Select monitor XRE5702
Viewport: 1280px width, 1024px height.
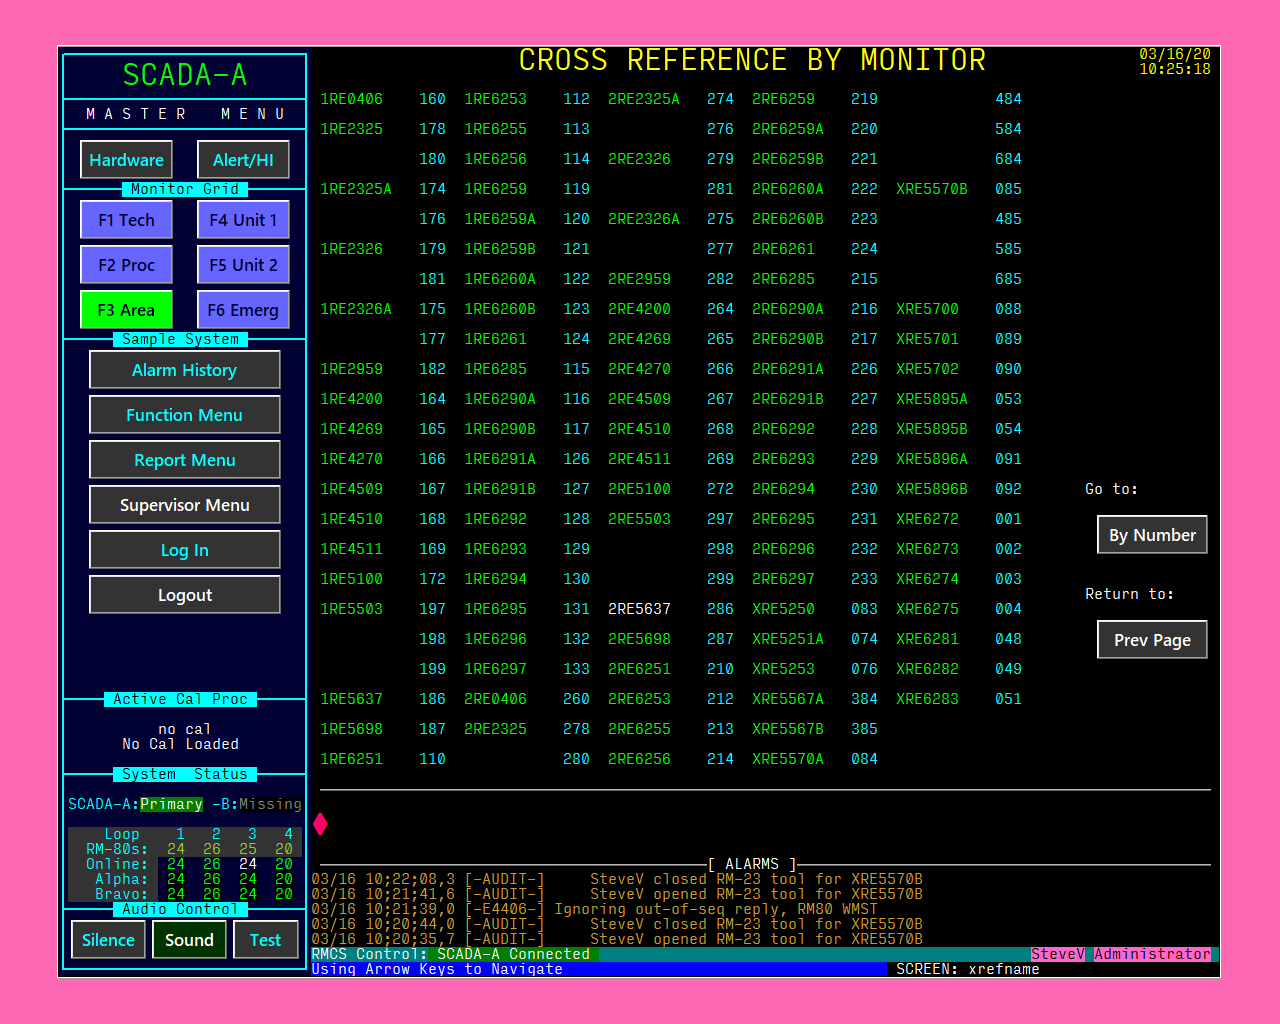(927, 369)
